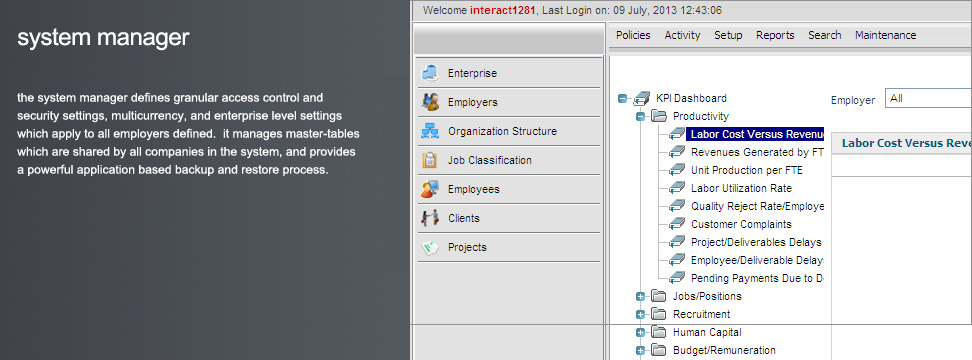Open the Employer dropdown showing All

928,99
